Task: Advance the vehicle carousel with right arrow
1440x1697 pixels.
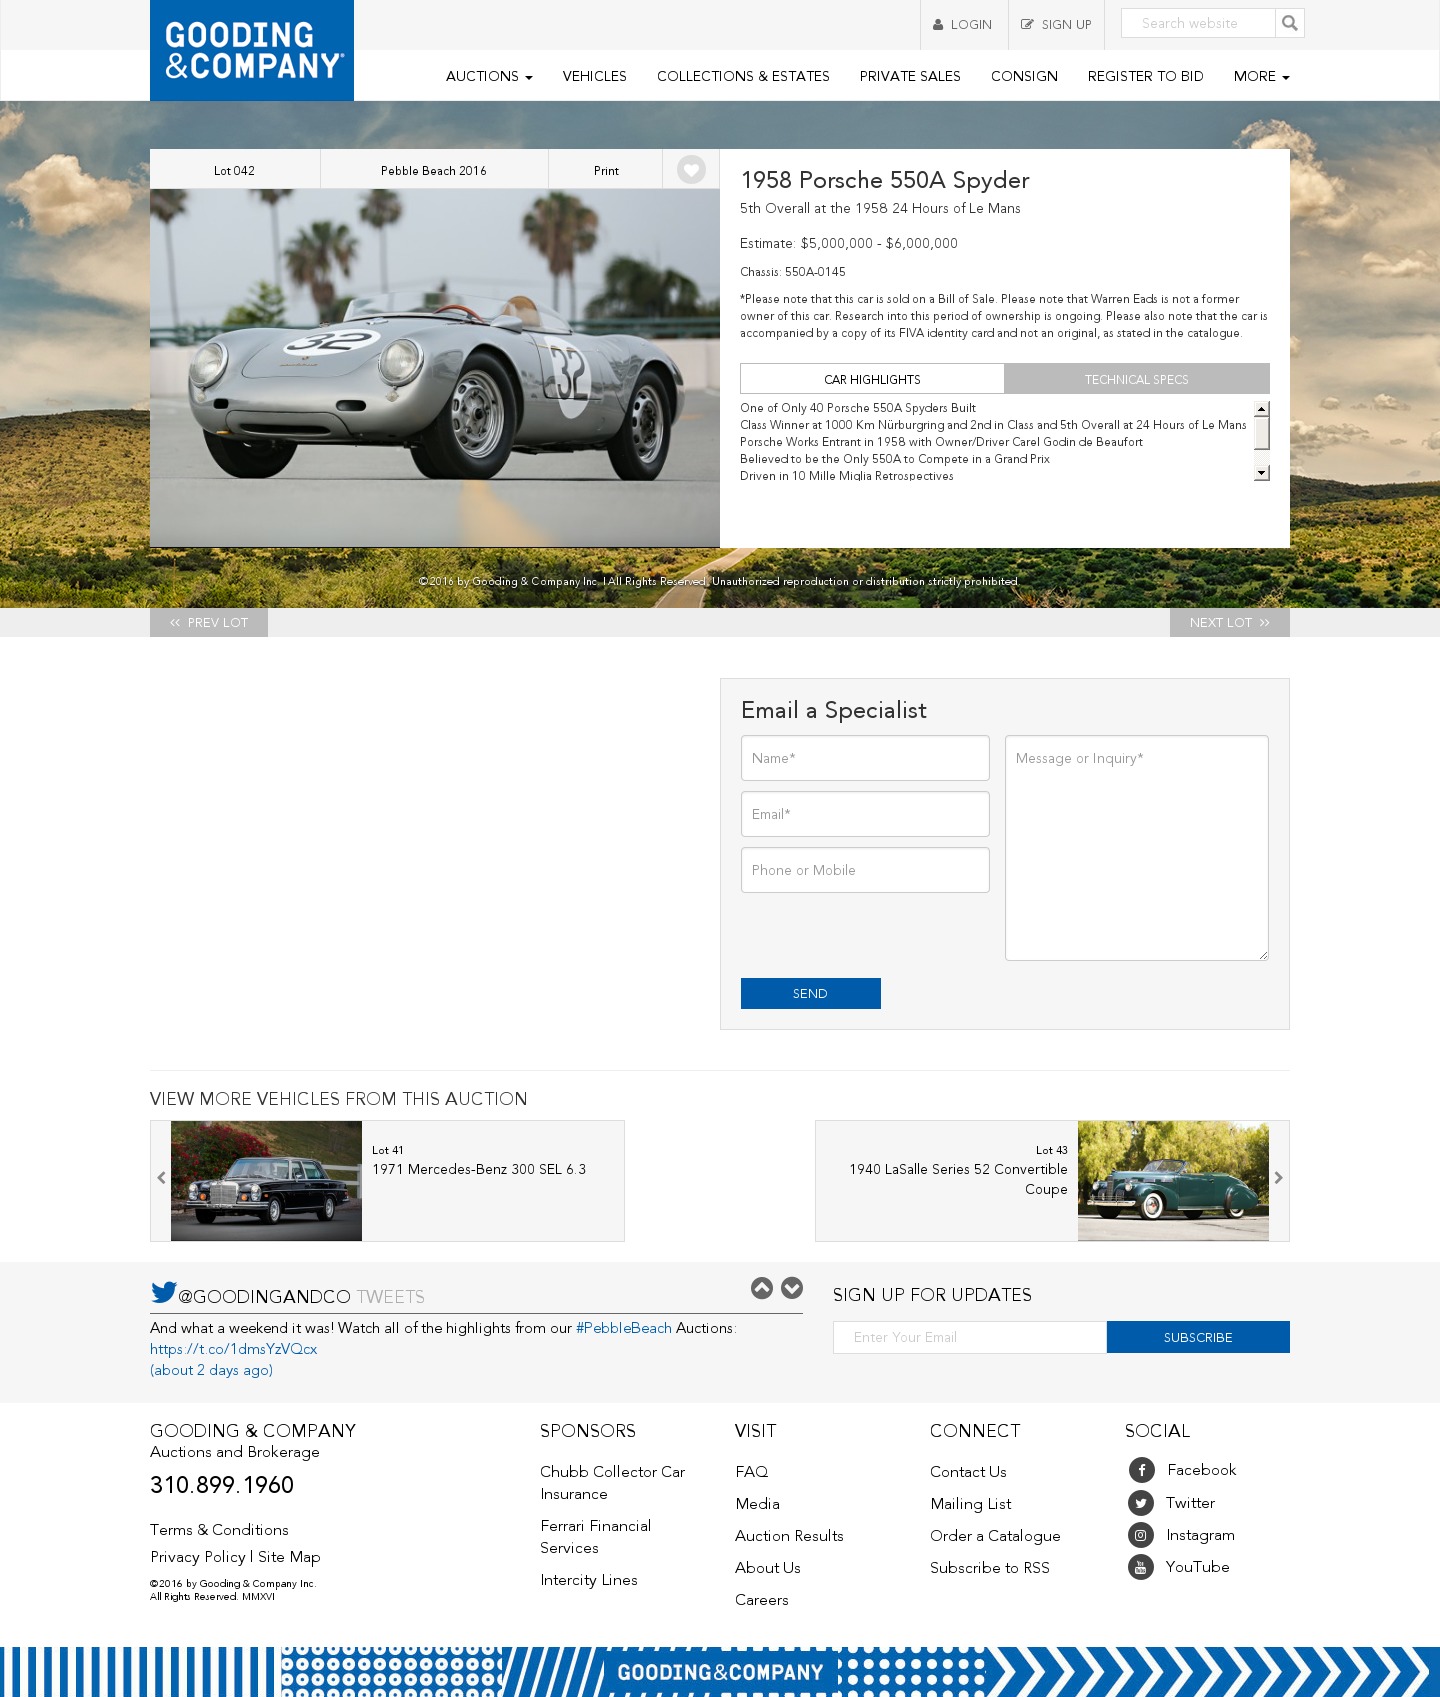Action: (x=1278, y=1178)
